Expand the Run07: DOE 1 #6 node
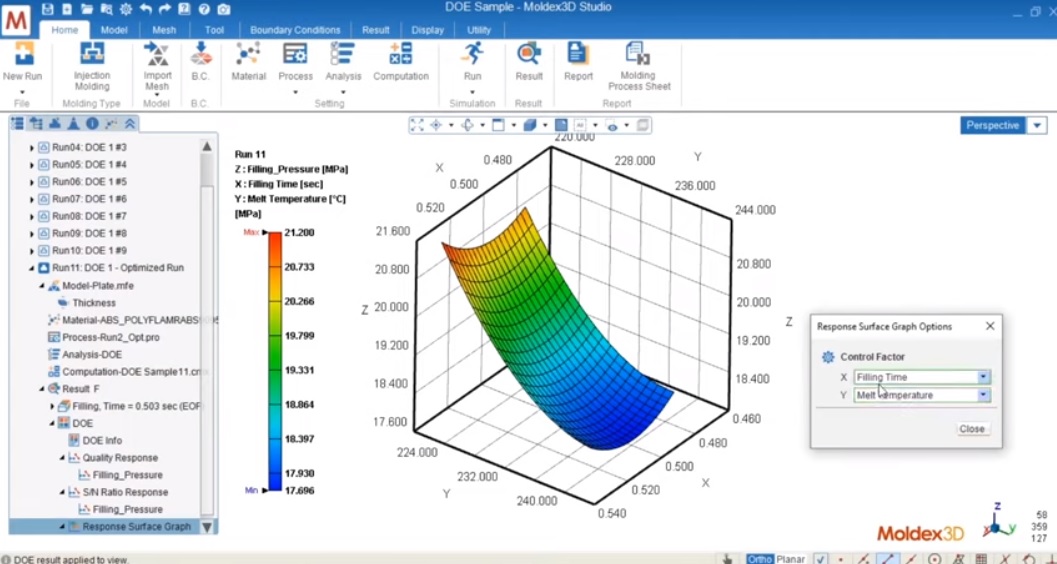 pyautogui.click(x=31, y=199)
